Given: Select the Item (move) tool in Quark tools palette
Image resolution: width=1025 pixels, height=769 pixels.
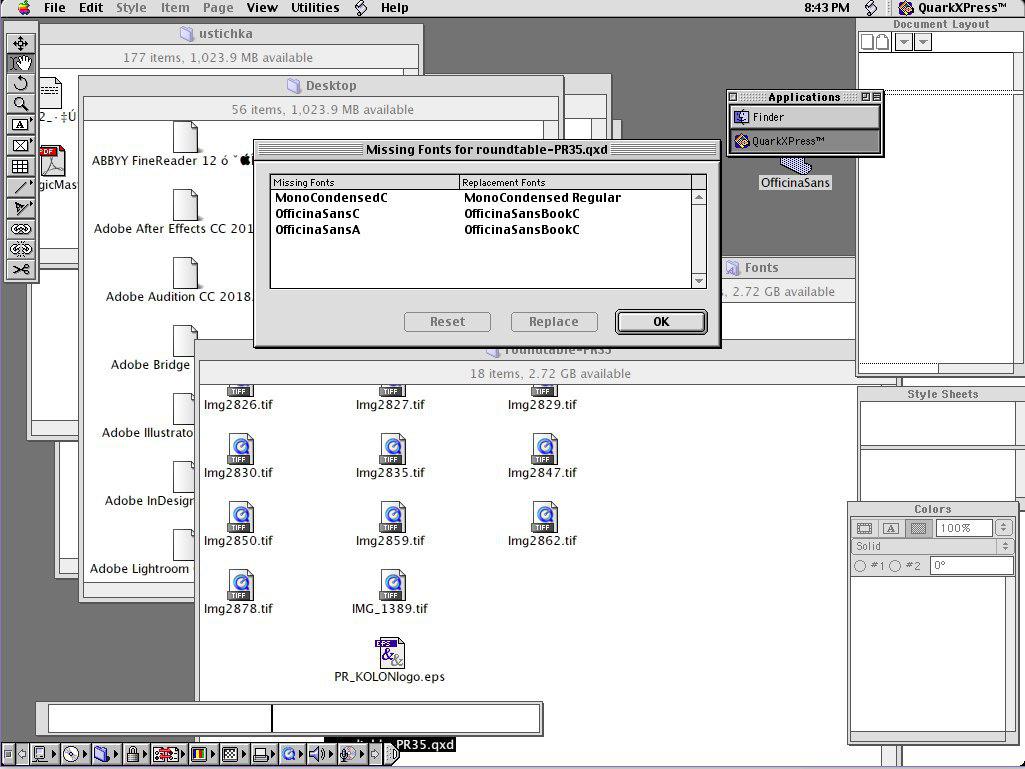Looking at the screenshot, I should (21, 43).
